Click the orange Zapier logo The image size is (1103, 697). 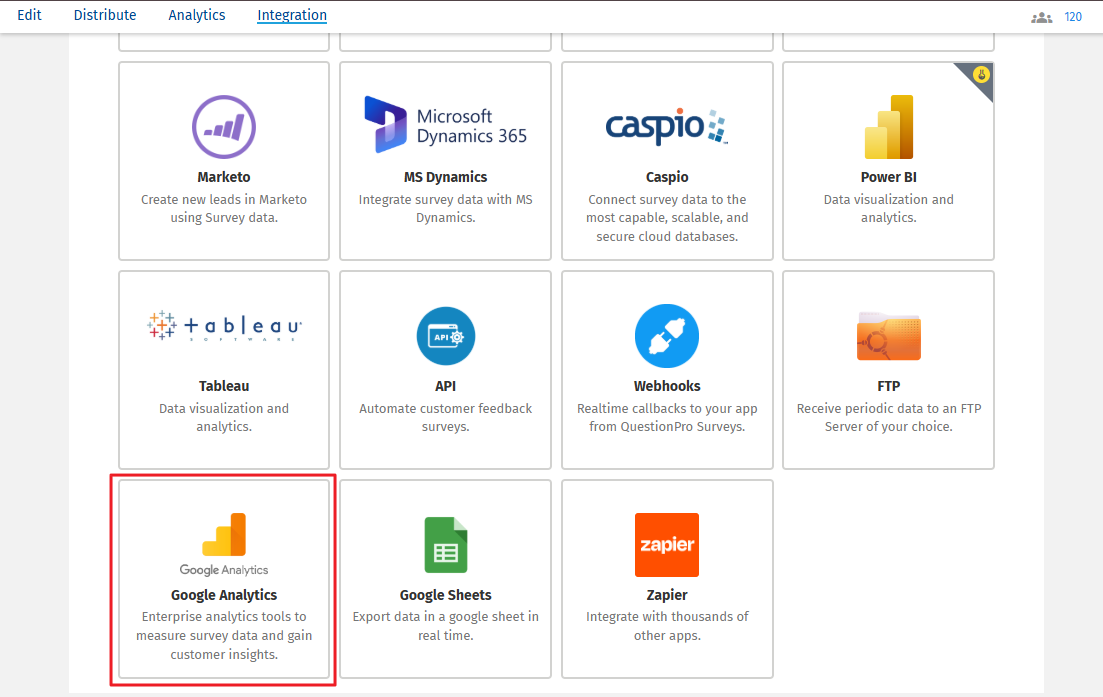pyautogui.click(x=667, y=545)
